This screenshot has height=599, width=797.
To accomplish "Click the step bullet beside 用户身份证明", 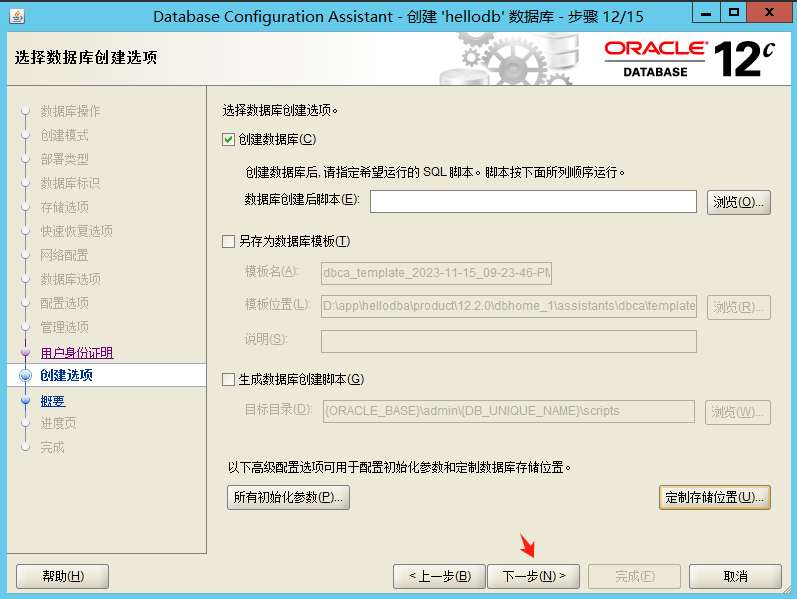I will click(25, 352).
